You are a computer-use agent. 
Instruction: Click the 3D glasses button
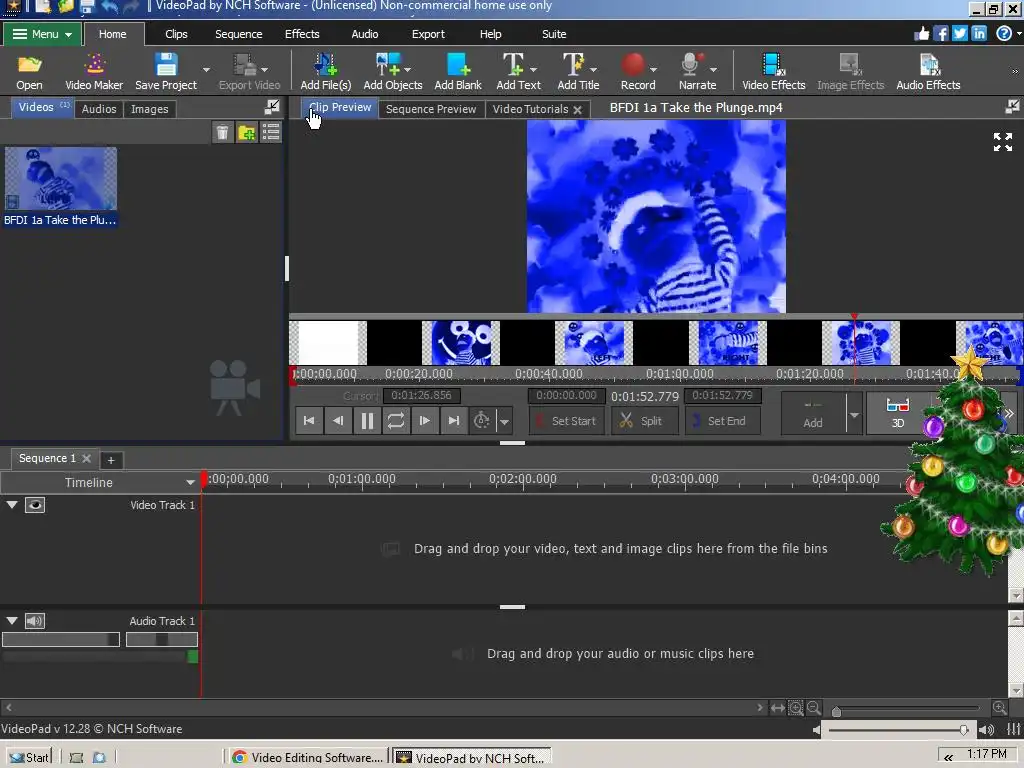click(898, 413)
